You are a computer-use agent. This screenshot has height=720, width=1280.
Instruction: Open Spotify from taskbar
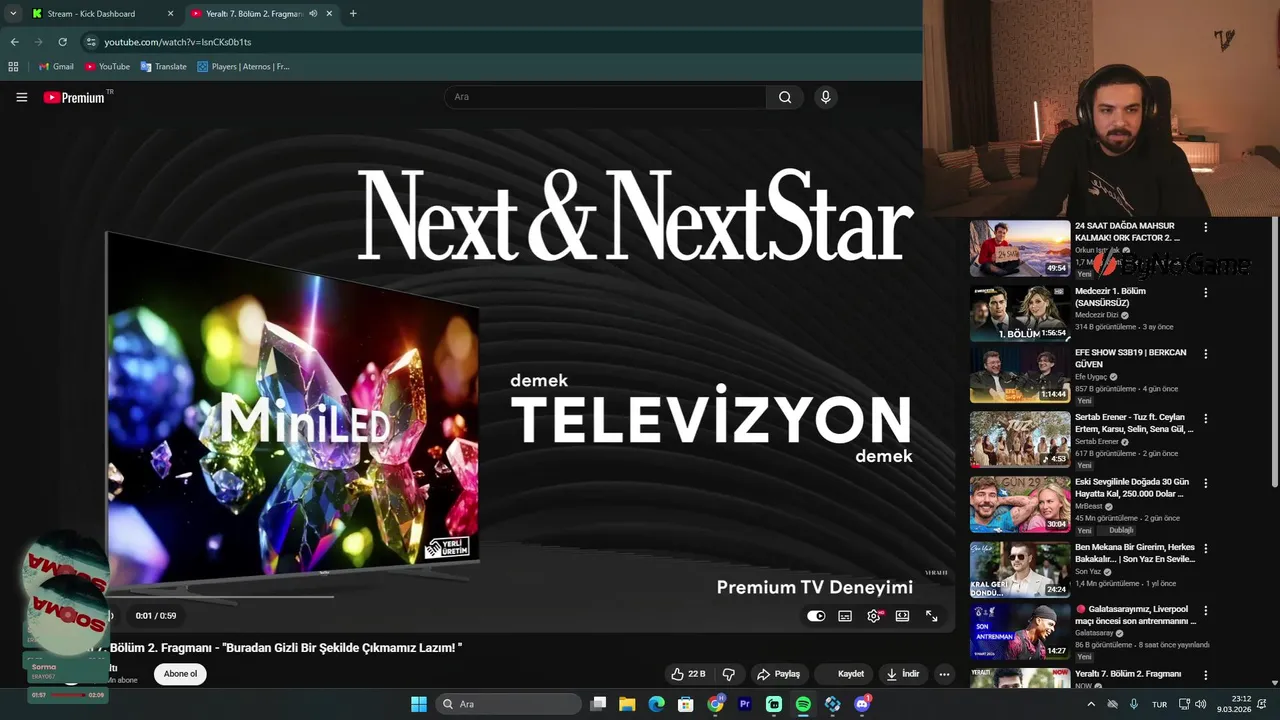point(803,704)
